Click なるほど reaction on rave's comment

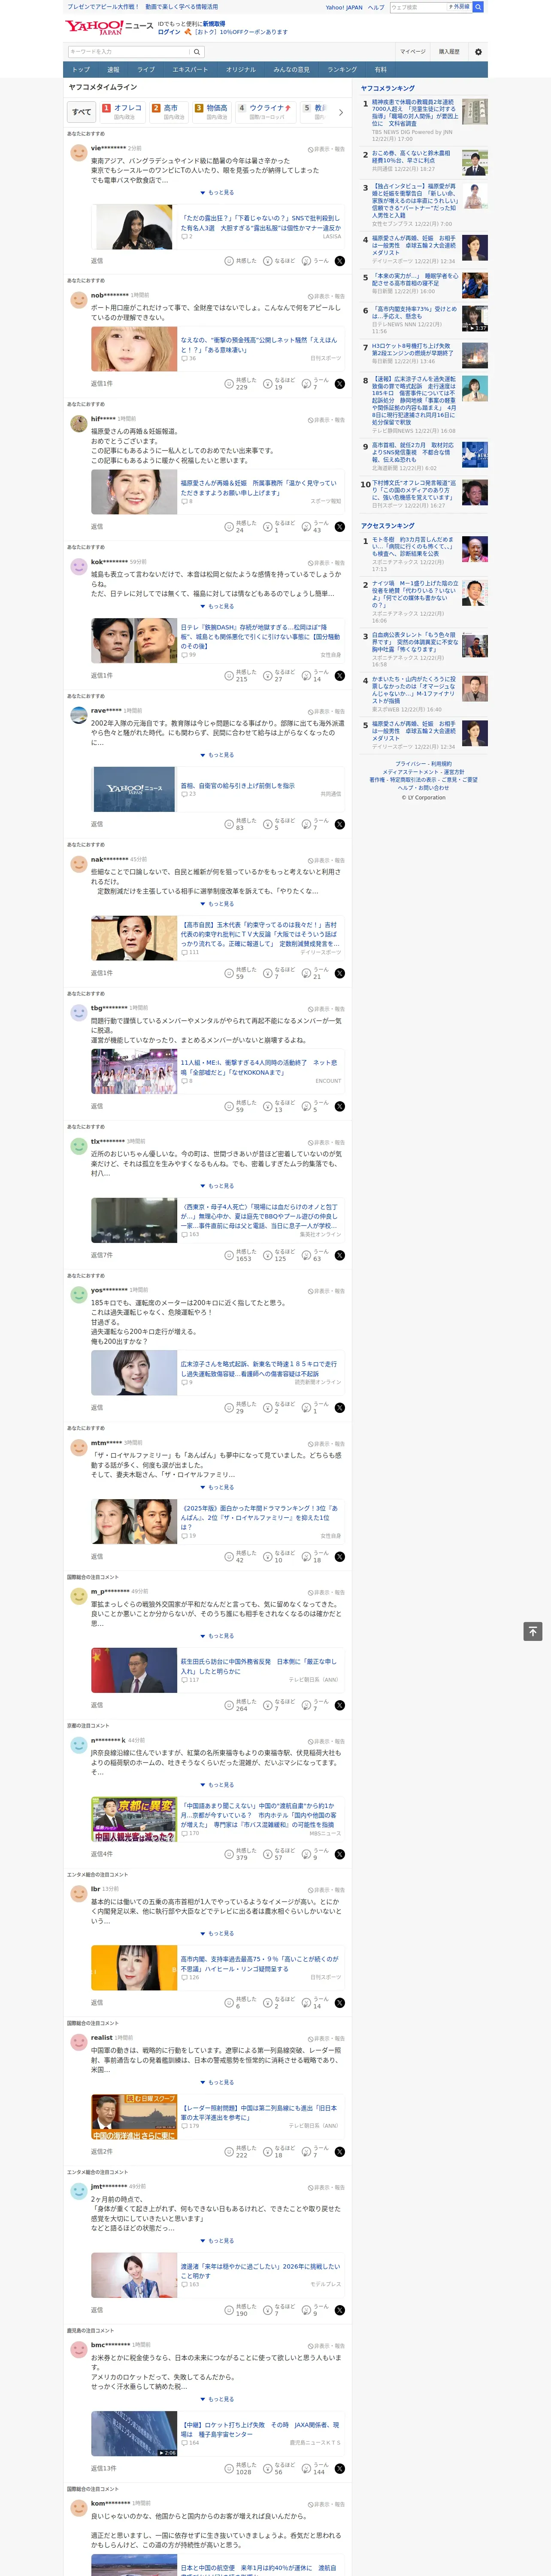[280, 824]
